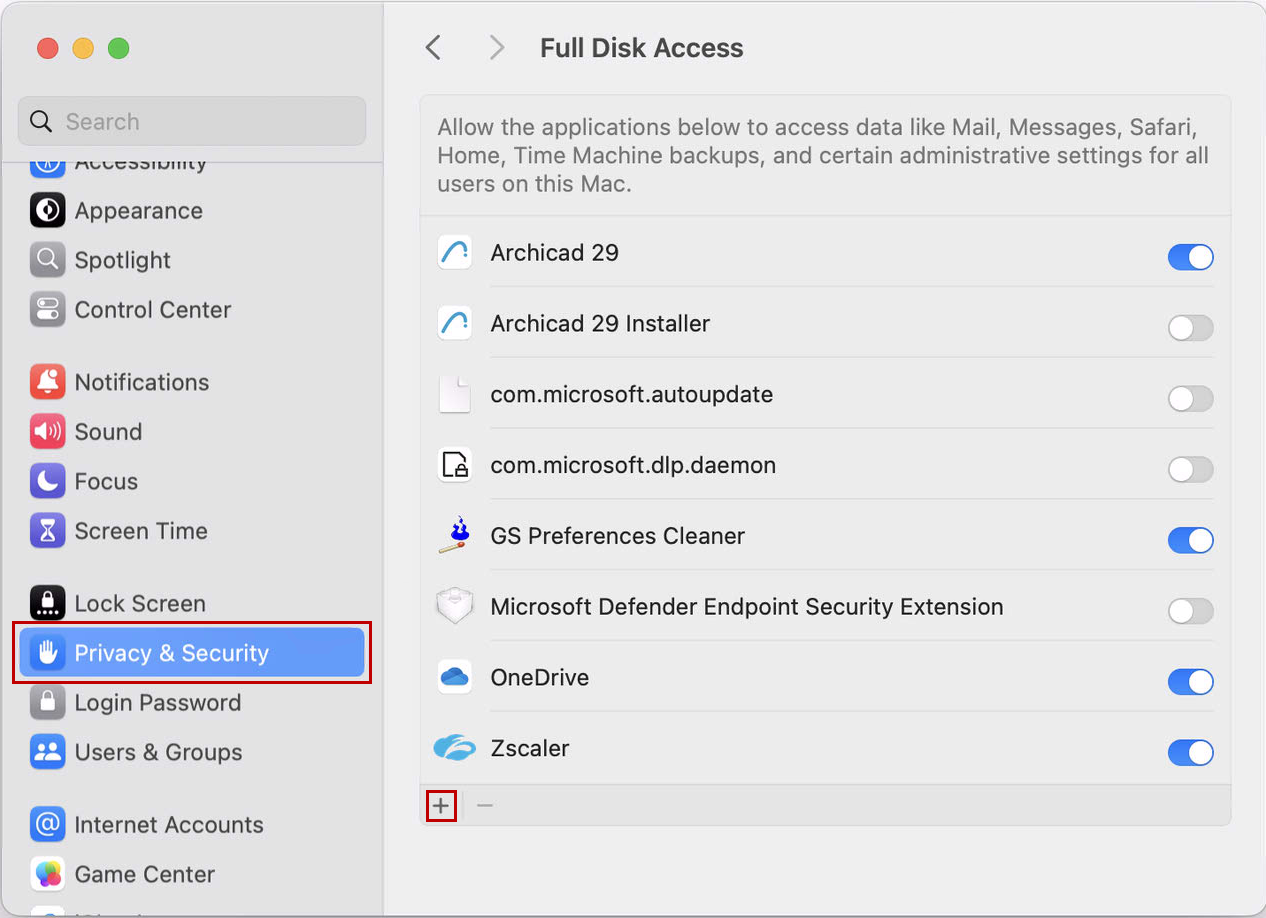Screen dimensions: 1266x918
Task: Click the forward navigation chevron
Action: click(x=497, y=47)
